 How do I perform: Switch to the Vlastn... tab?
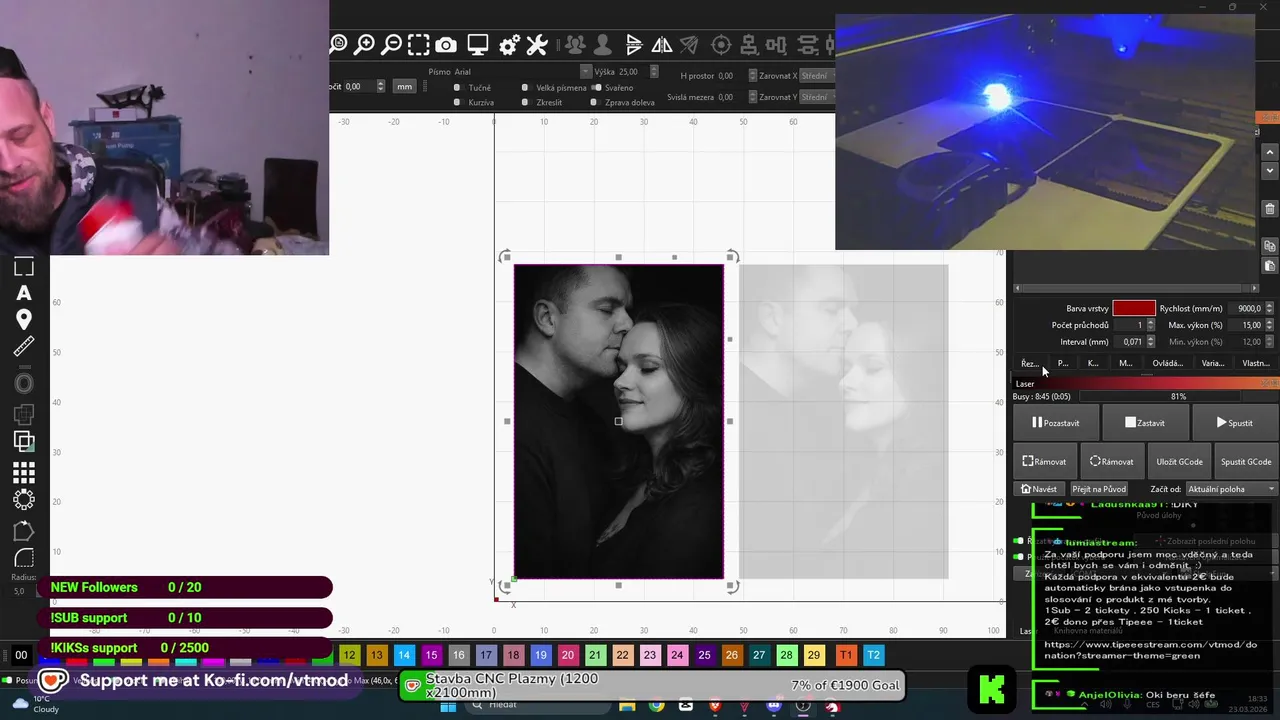click(x=1256, y=363)
